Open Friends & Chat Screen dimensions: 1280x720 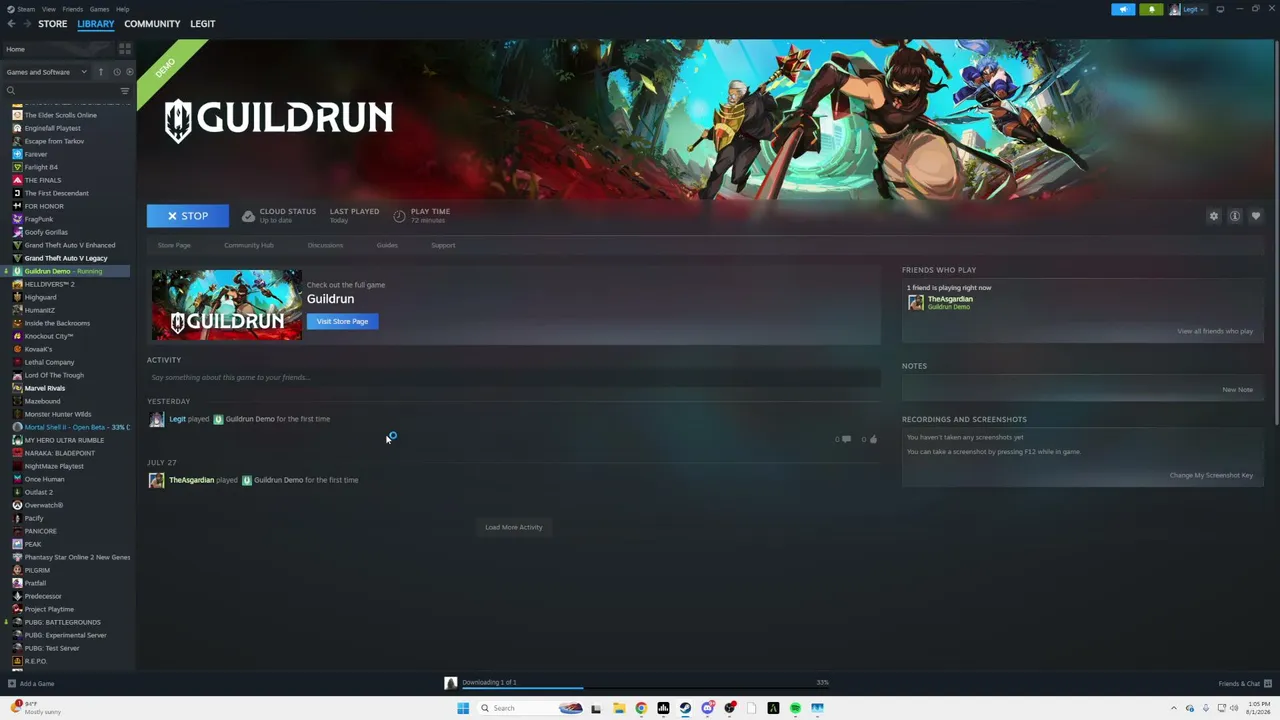(x=1245, y=684)
